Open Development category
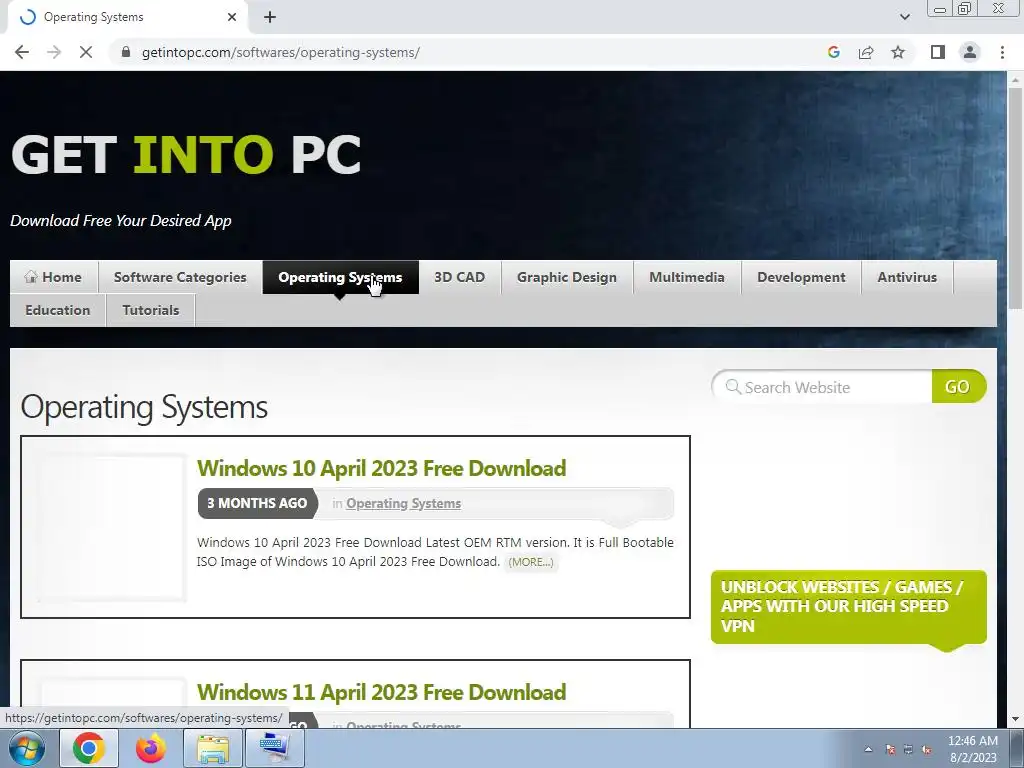The image size is (1024, 768). tap(801, 277)
